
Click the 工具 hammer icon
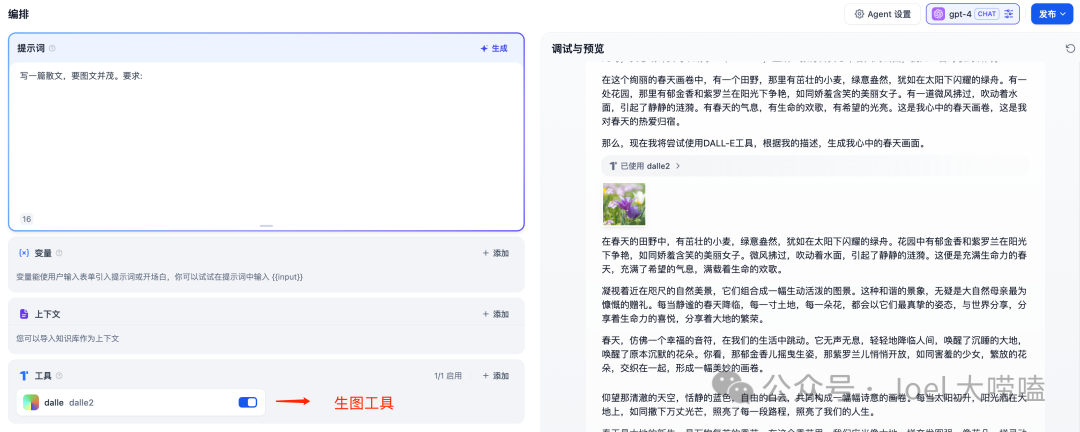[x=24, y=376]
